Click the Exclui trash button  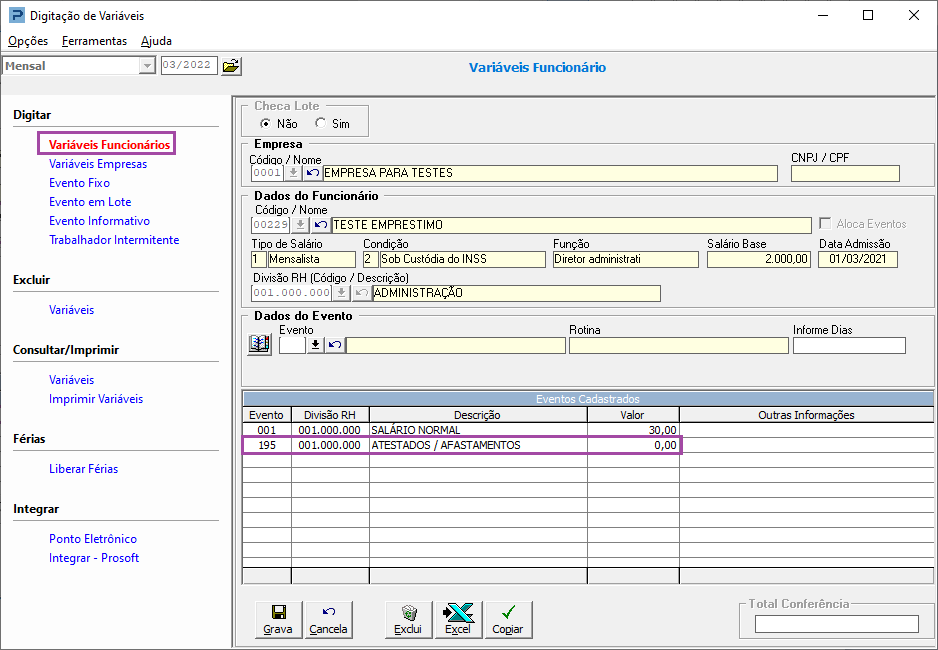pyautogui.click(x=408, y=619)
